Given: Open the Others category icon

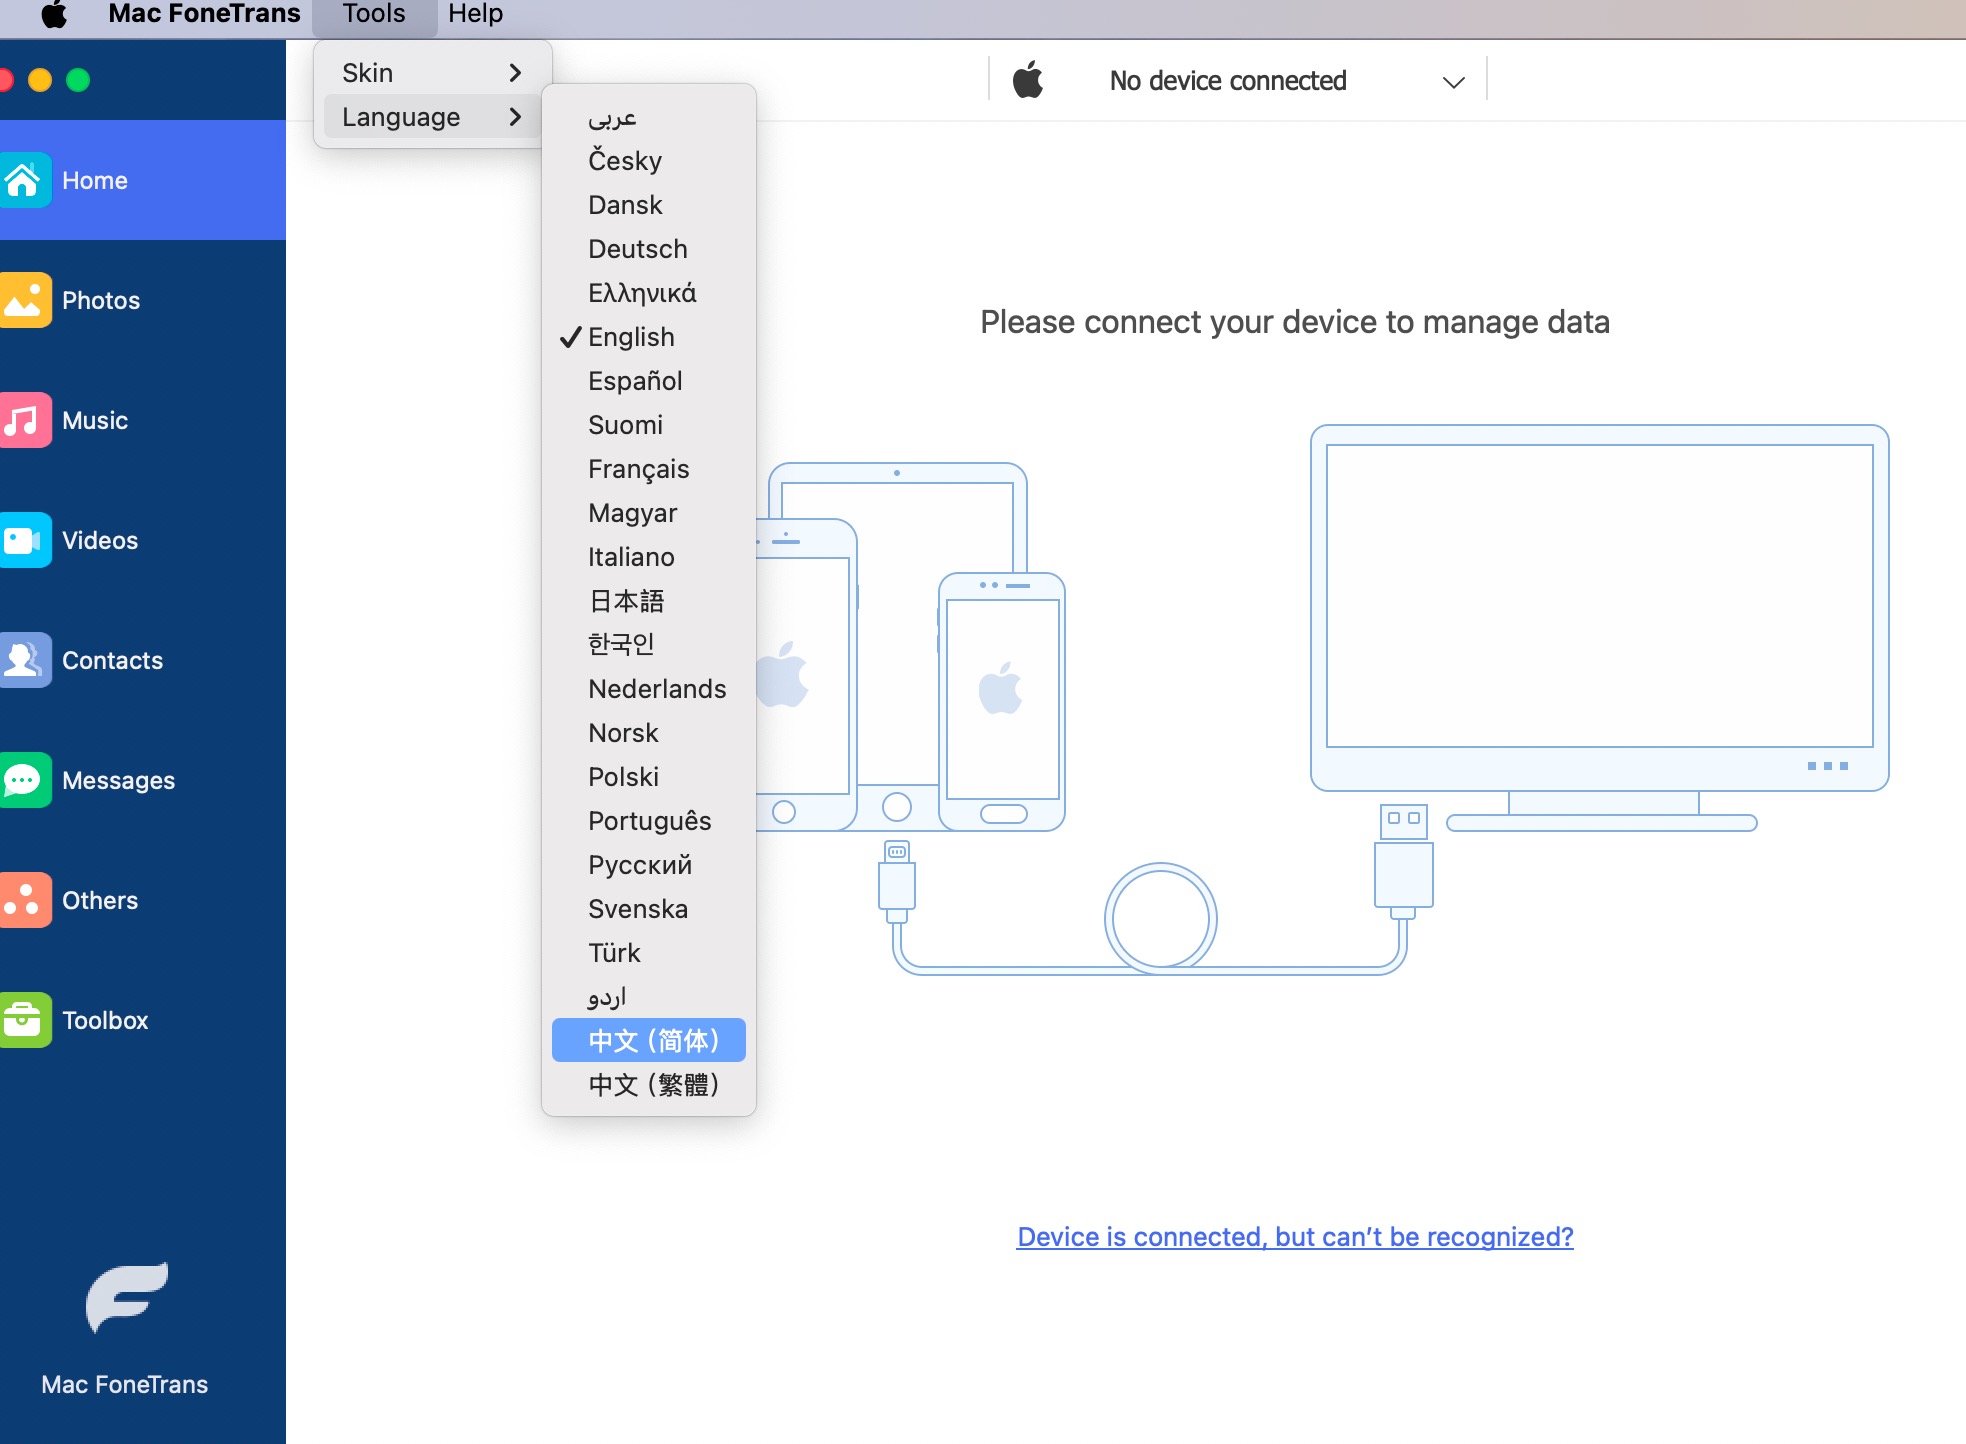Looking at the screenshot, I should point(24,900).
